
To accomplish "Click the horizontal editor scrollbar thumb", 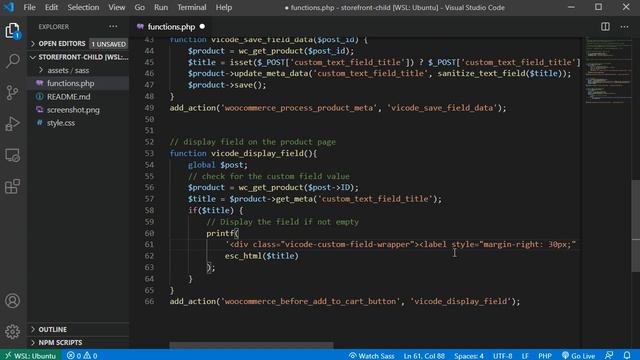I will pyautogui.click(x=251, y=345).
